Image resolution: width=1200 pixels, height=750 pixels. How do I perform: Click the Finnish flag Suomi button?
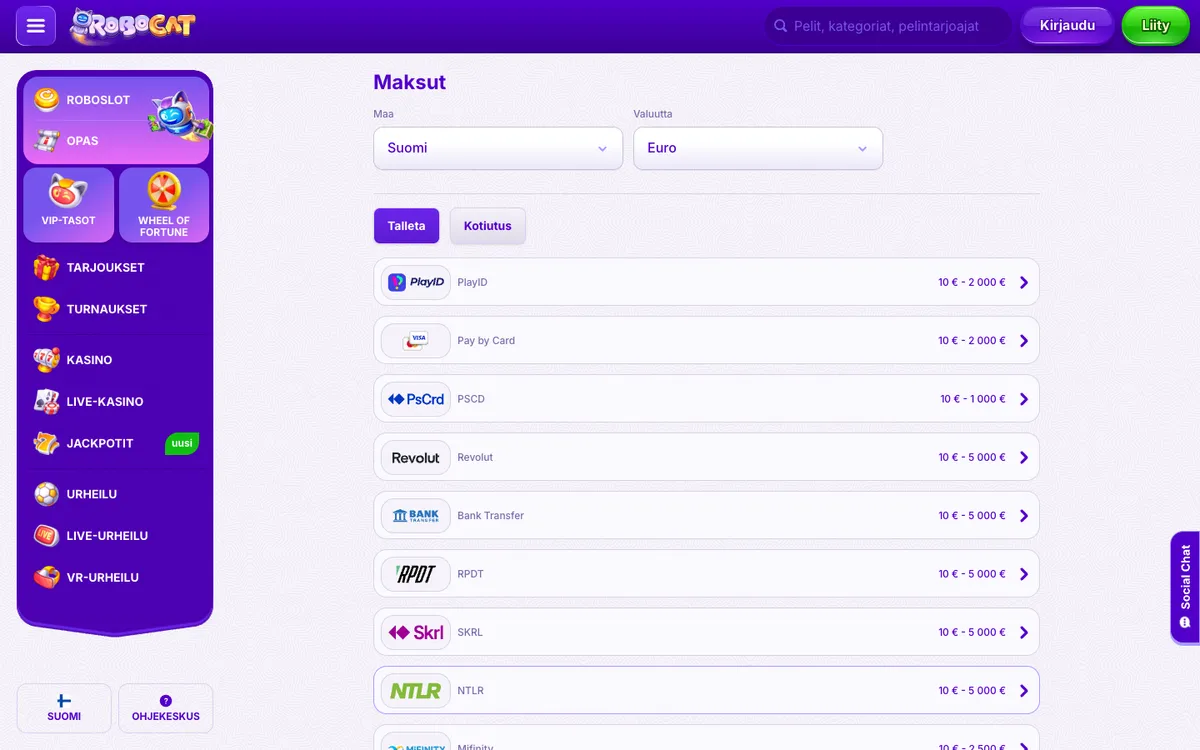click(x=64, y=709)
